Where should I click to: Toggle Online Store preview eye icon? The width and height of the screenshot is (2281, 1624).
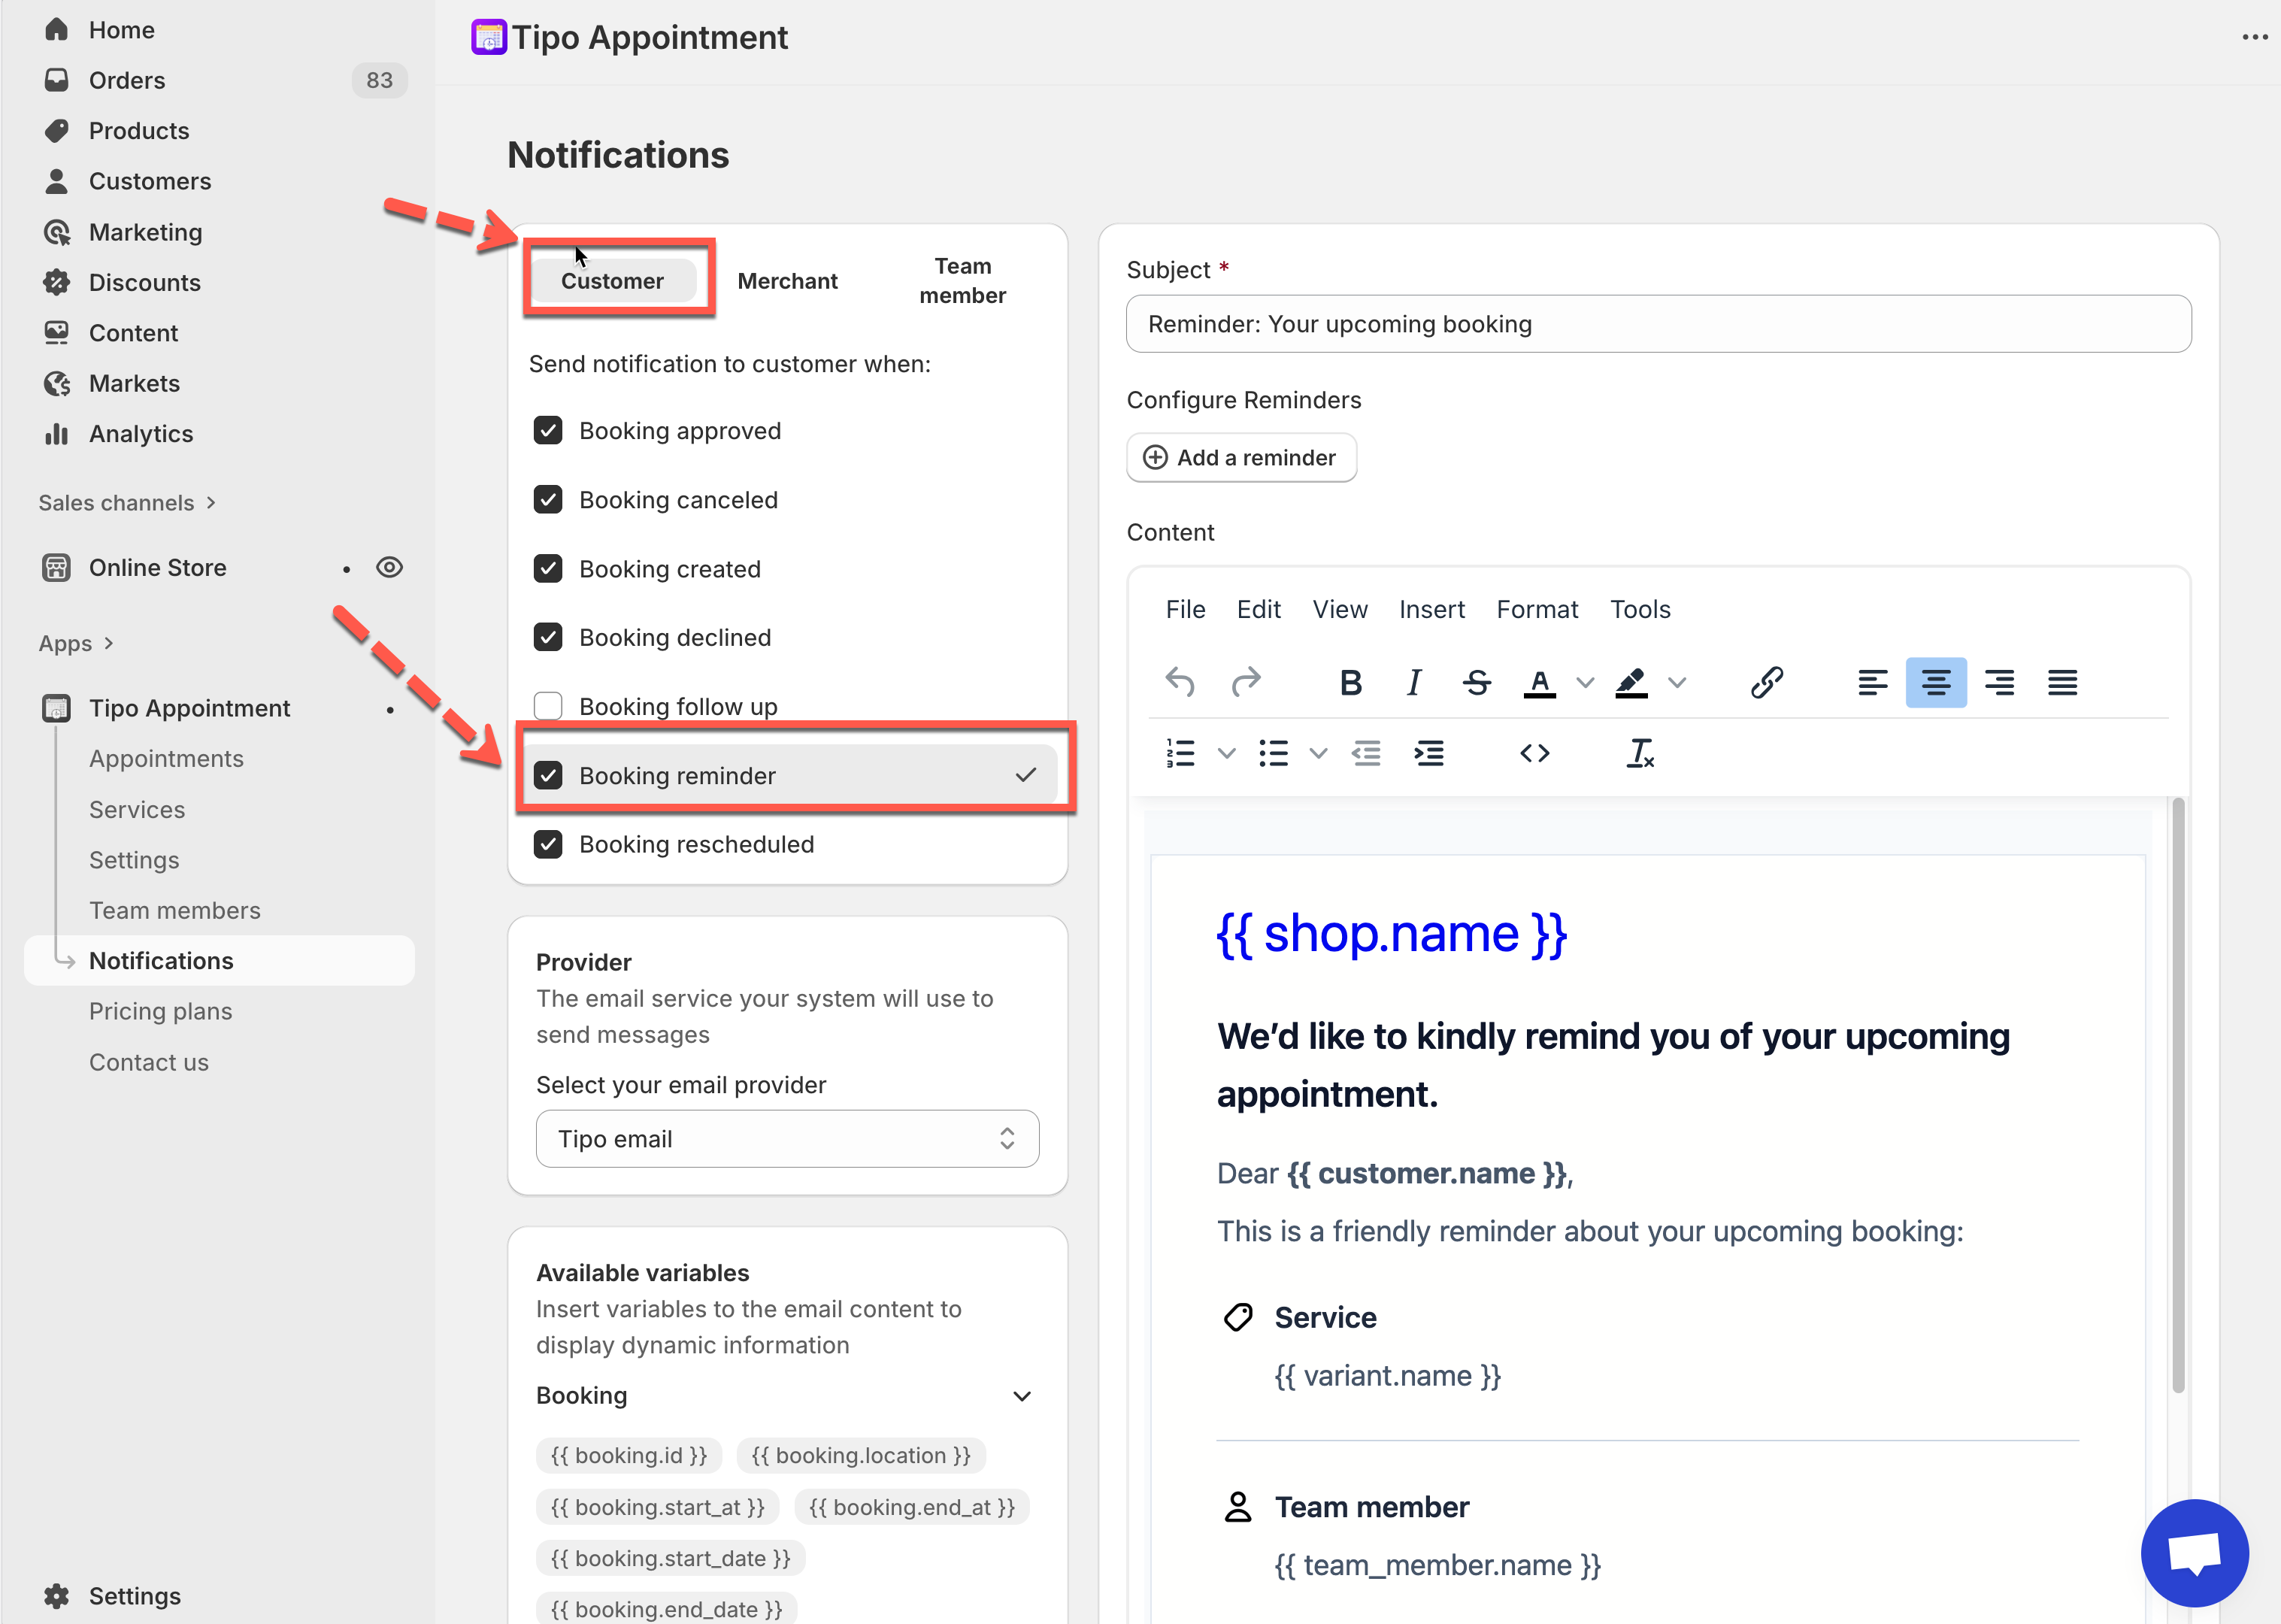[x=389, y=568]
